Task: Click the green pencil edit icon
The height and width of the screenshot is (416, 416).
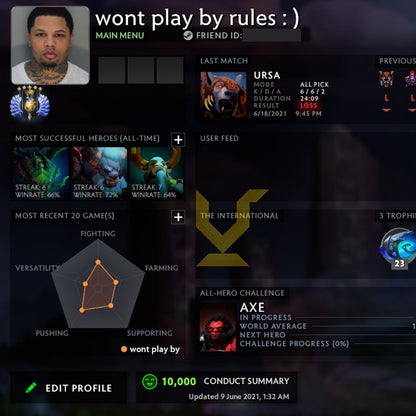Action: (31, 388)
